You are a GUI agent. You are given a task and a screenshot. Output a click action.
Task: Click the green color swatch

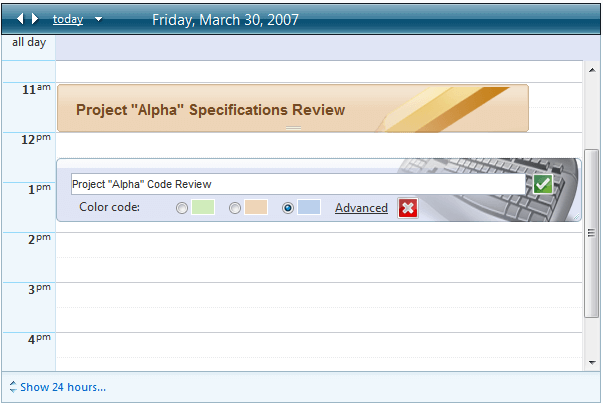click(203, 208)
